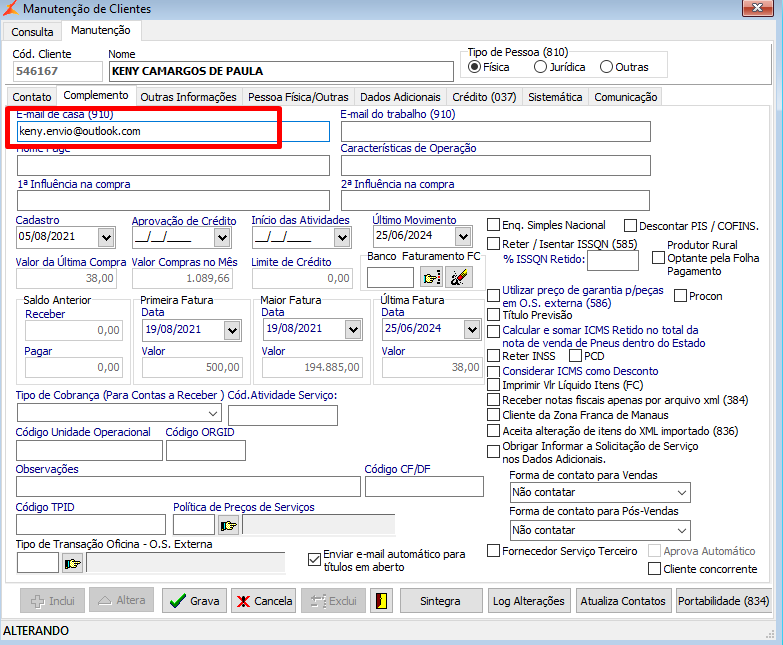Open the Contato tab

(x=32, y=97)
